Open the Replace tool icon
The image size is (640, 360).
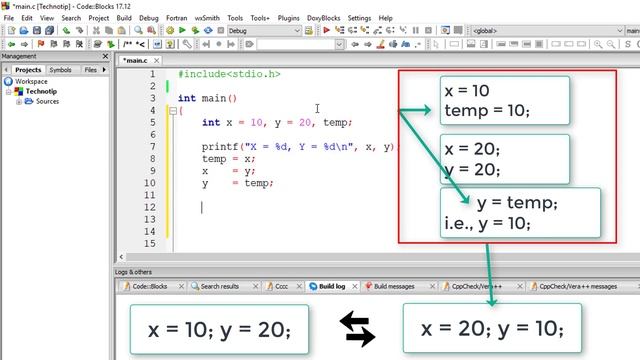pyautogui.click(x=151, y=30)
